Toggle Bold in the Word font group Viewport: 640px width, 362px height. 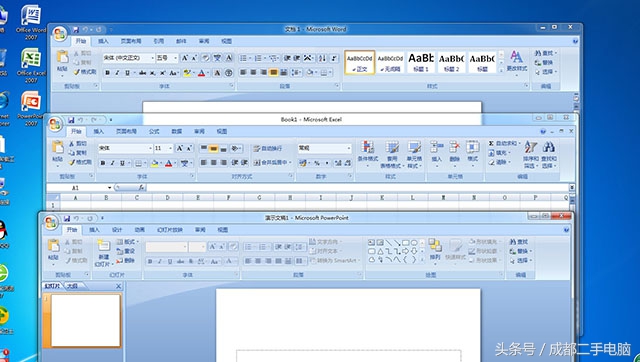pos(107,73)
